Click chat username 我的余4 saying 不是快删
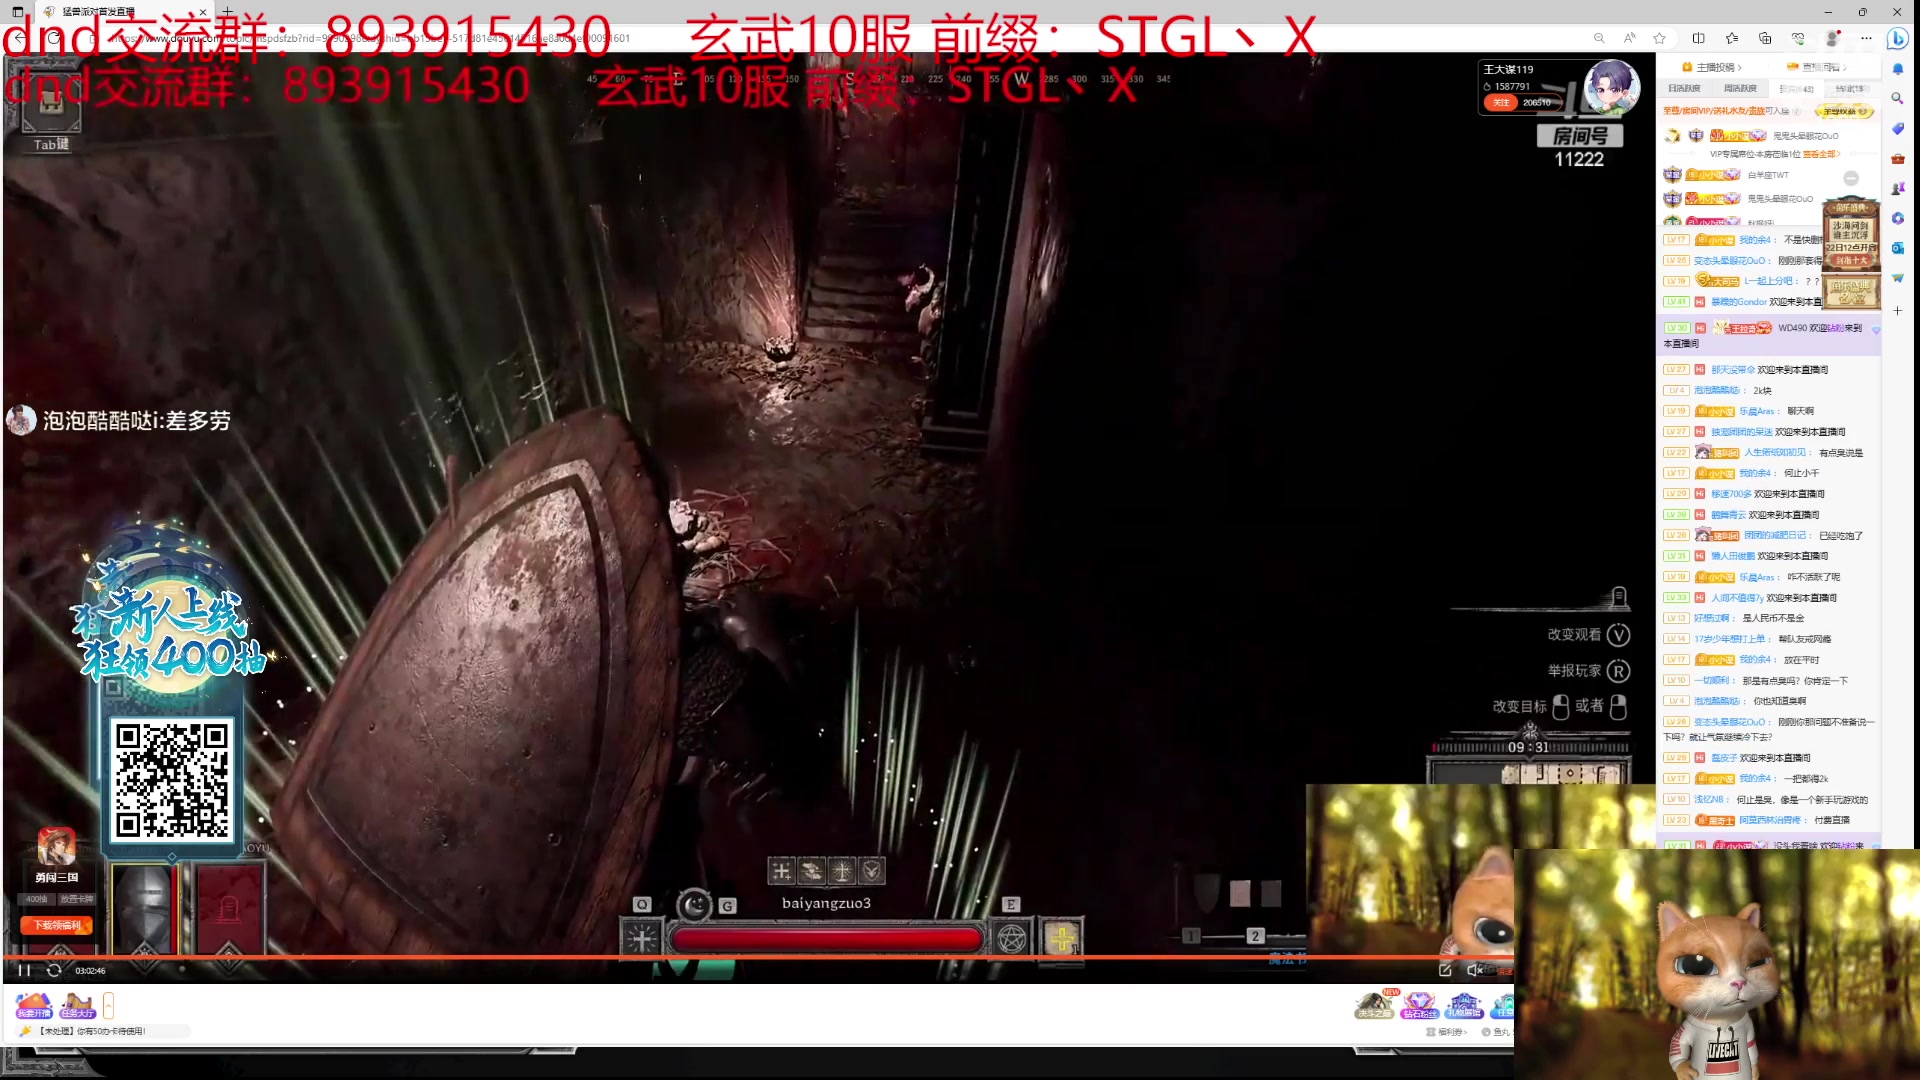 point(1754,240)
